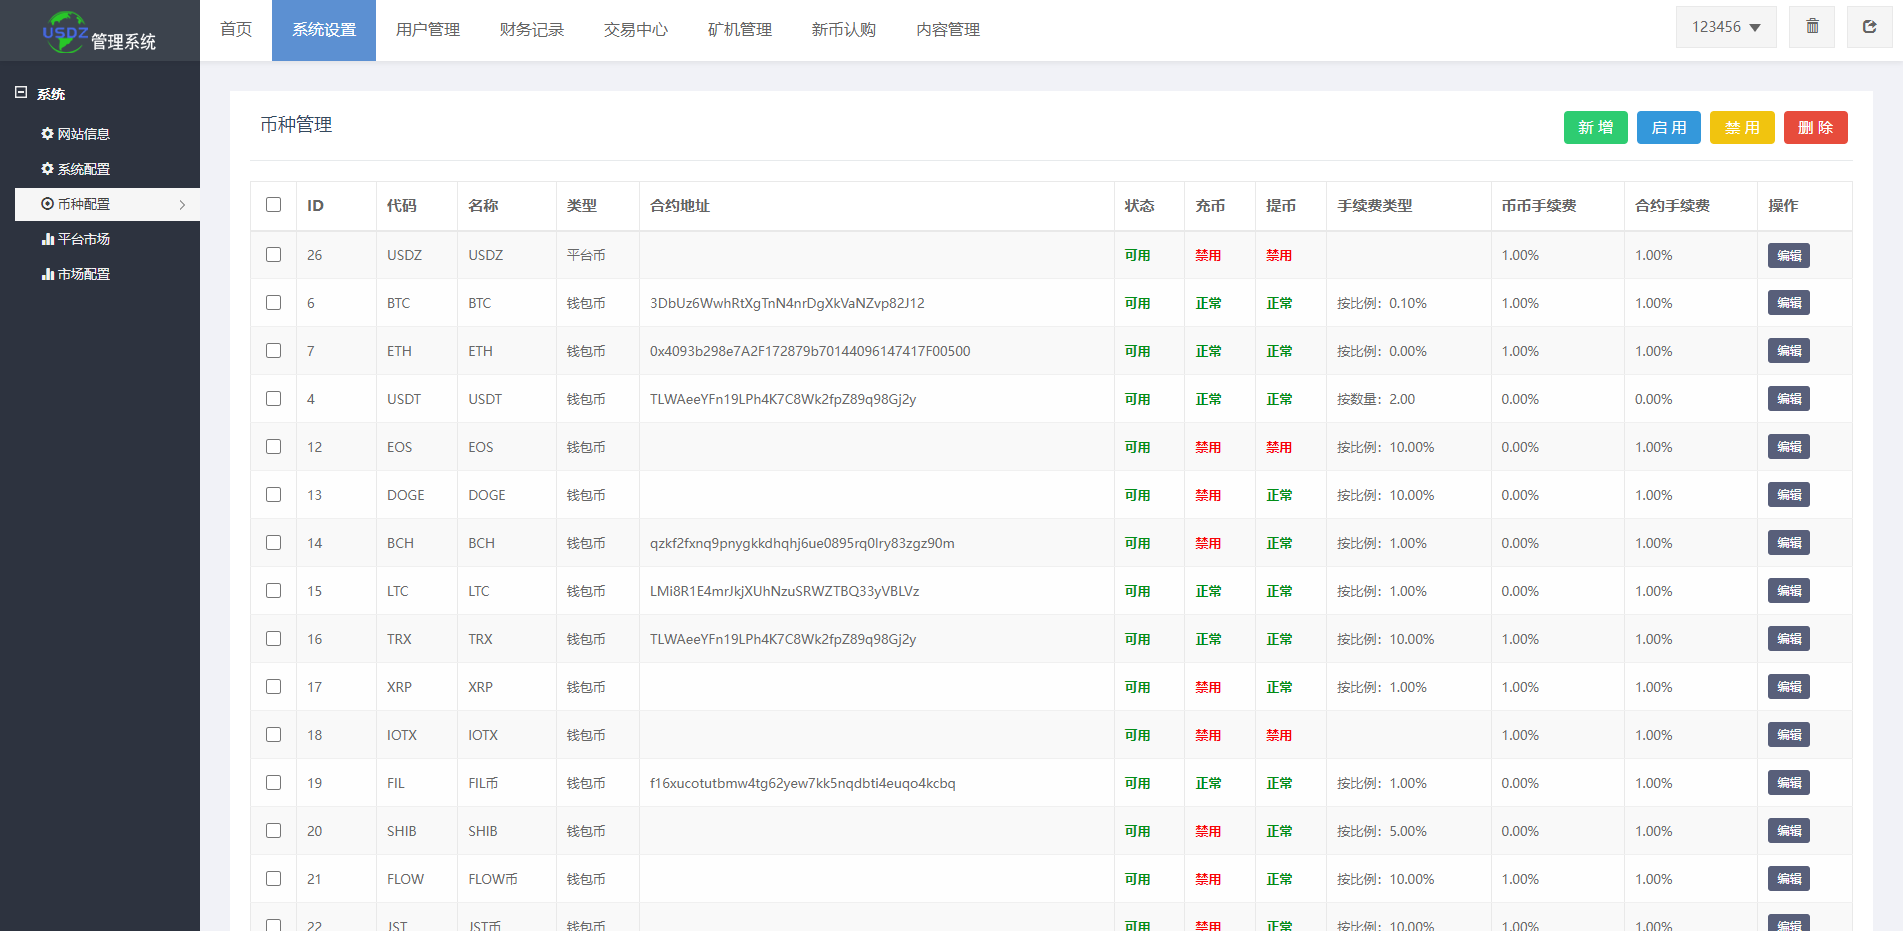This screenshot has height=931, width=1903.
Task: Click 编辑 on the ETH row
Action: click(x=1788, y=350)
